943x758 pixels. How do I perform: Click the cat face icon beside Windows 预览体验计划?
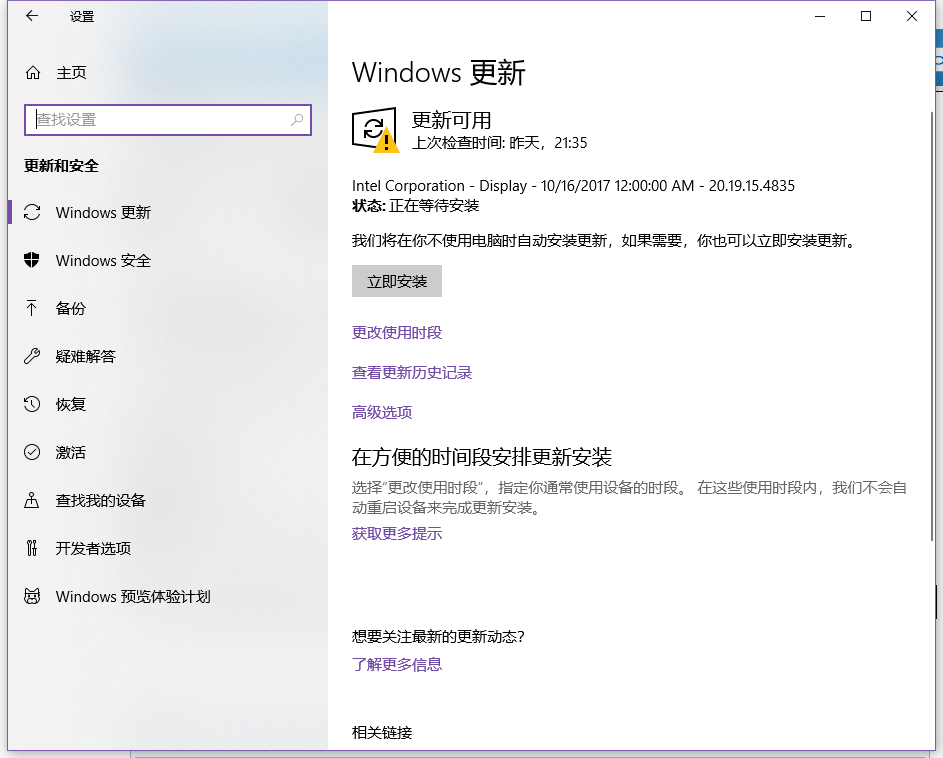point(32,596)
